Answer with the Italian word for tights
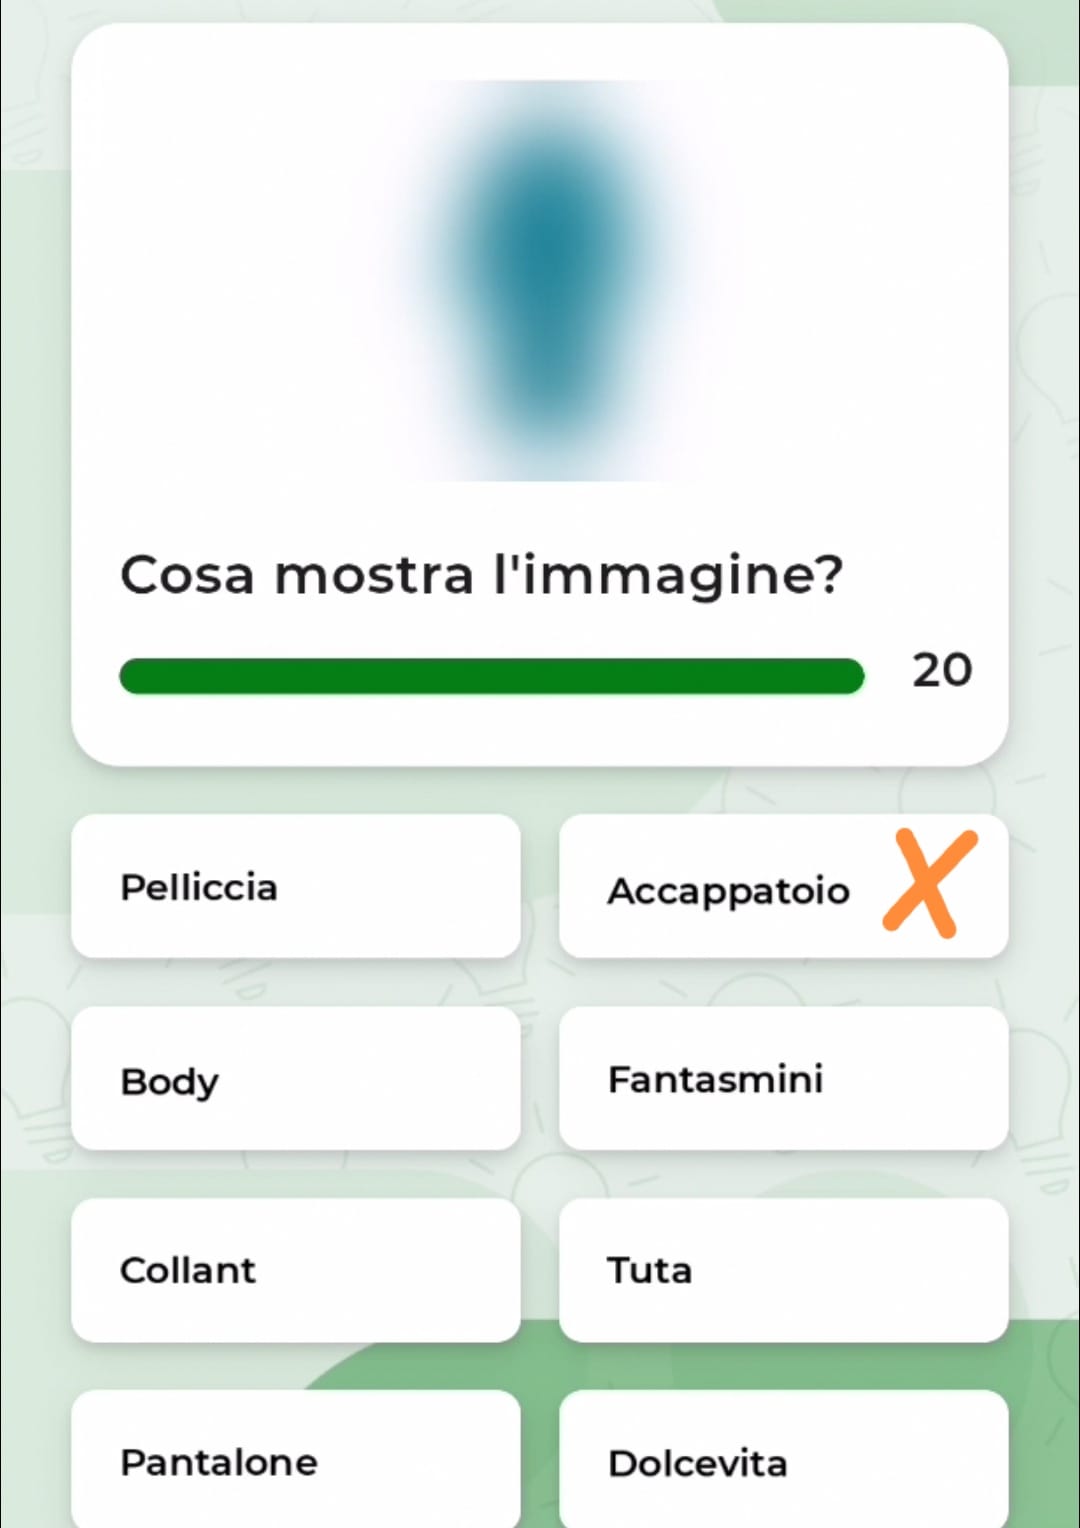 (x=296, y=1271)
